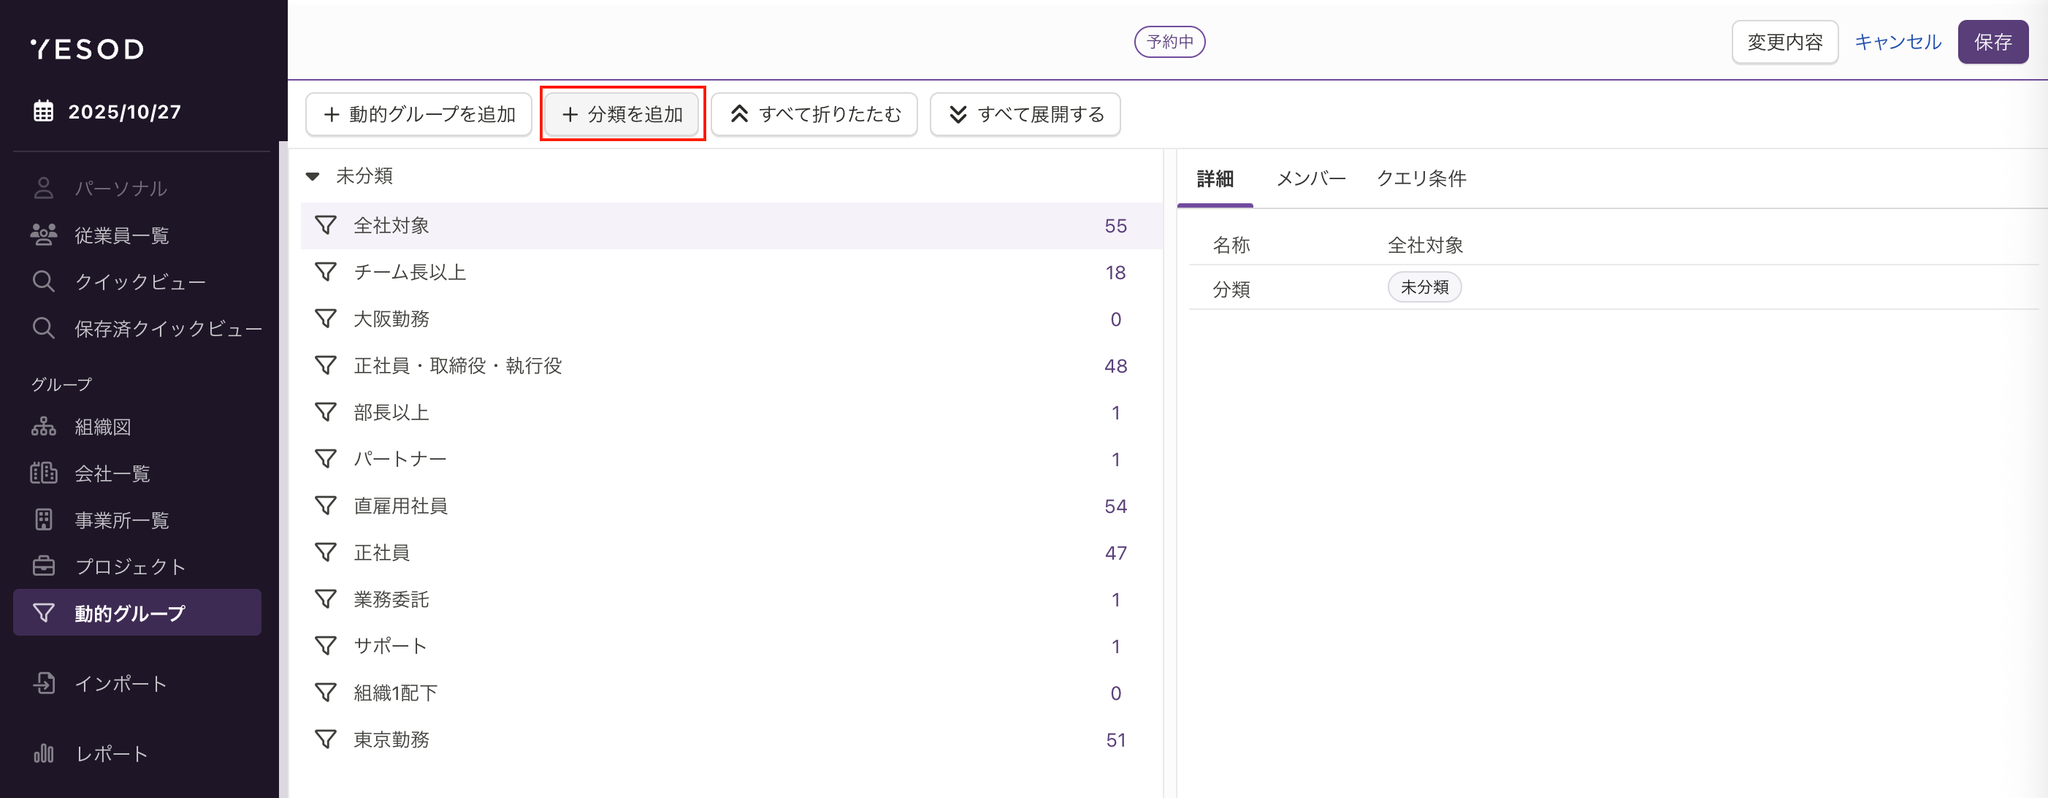2048x798 pixels.
Task: Expand all with すべて展開する
Action: (x=1025, y=114)
